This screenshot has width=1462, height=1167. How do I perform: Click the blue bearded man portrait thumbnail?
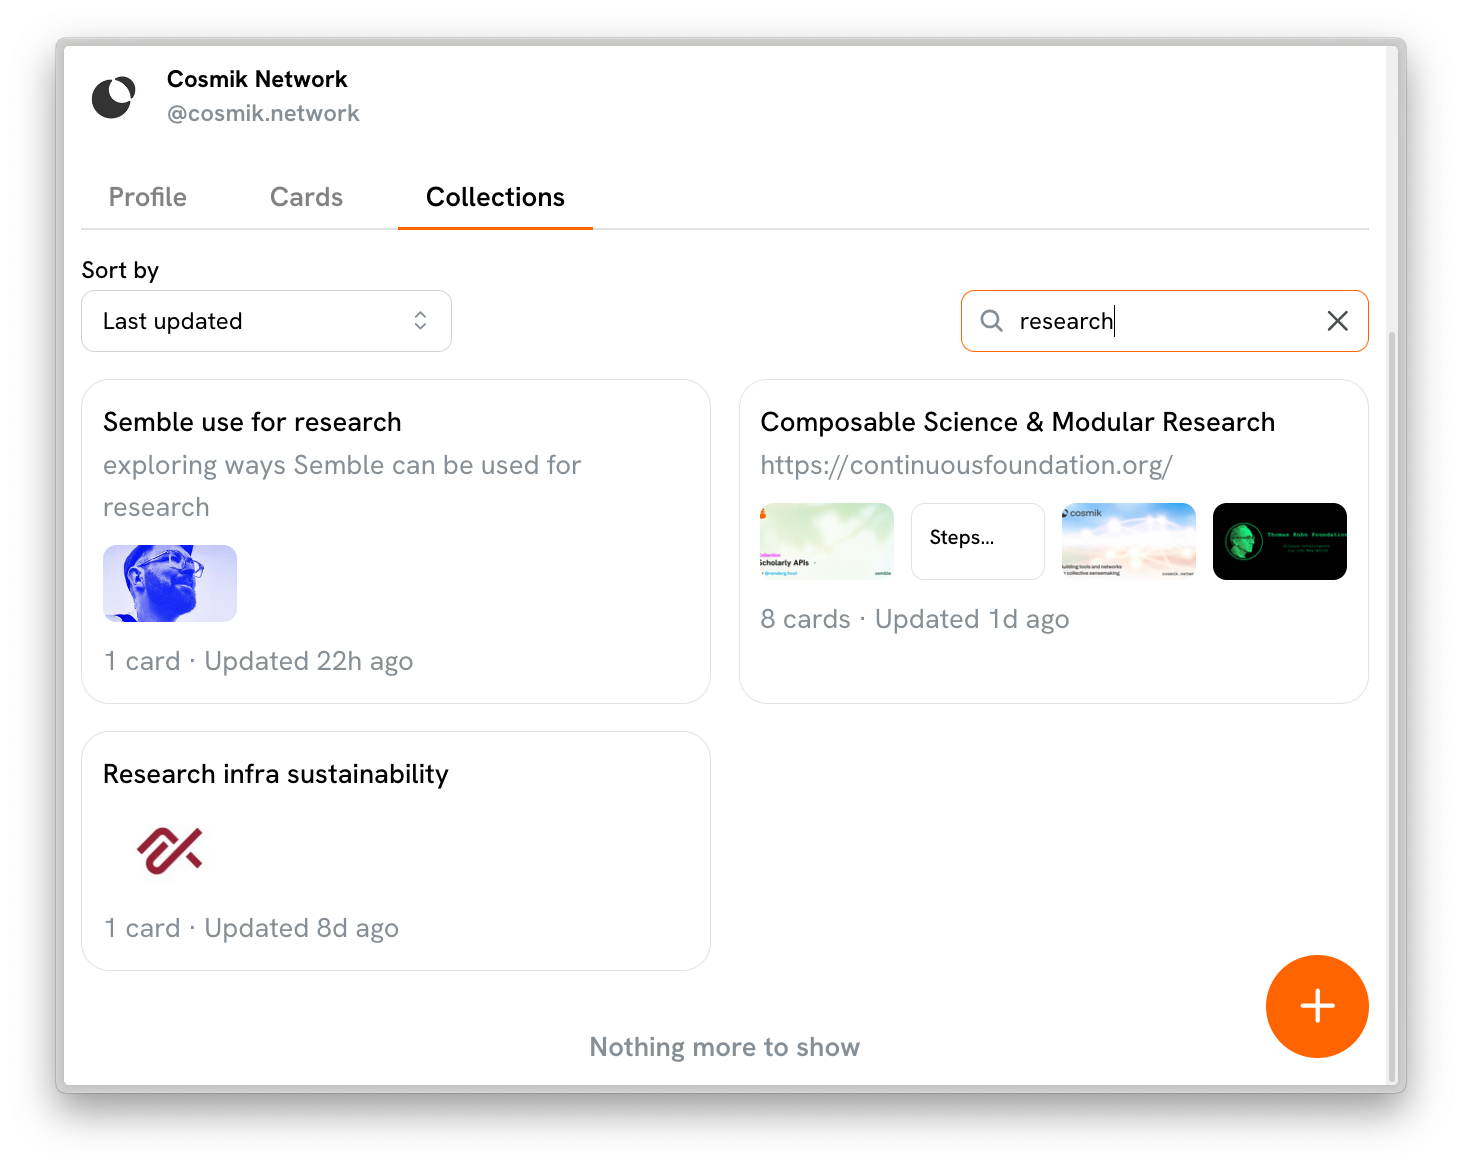[x=170, y=583]
